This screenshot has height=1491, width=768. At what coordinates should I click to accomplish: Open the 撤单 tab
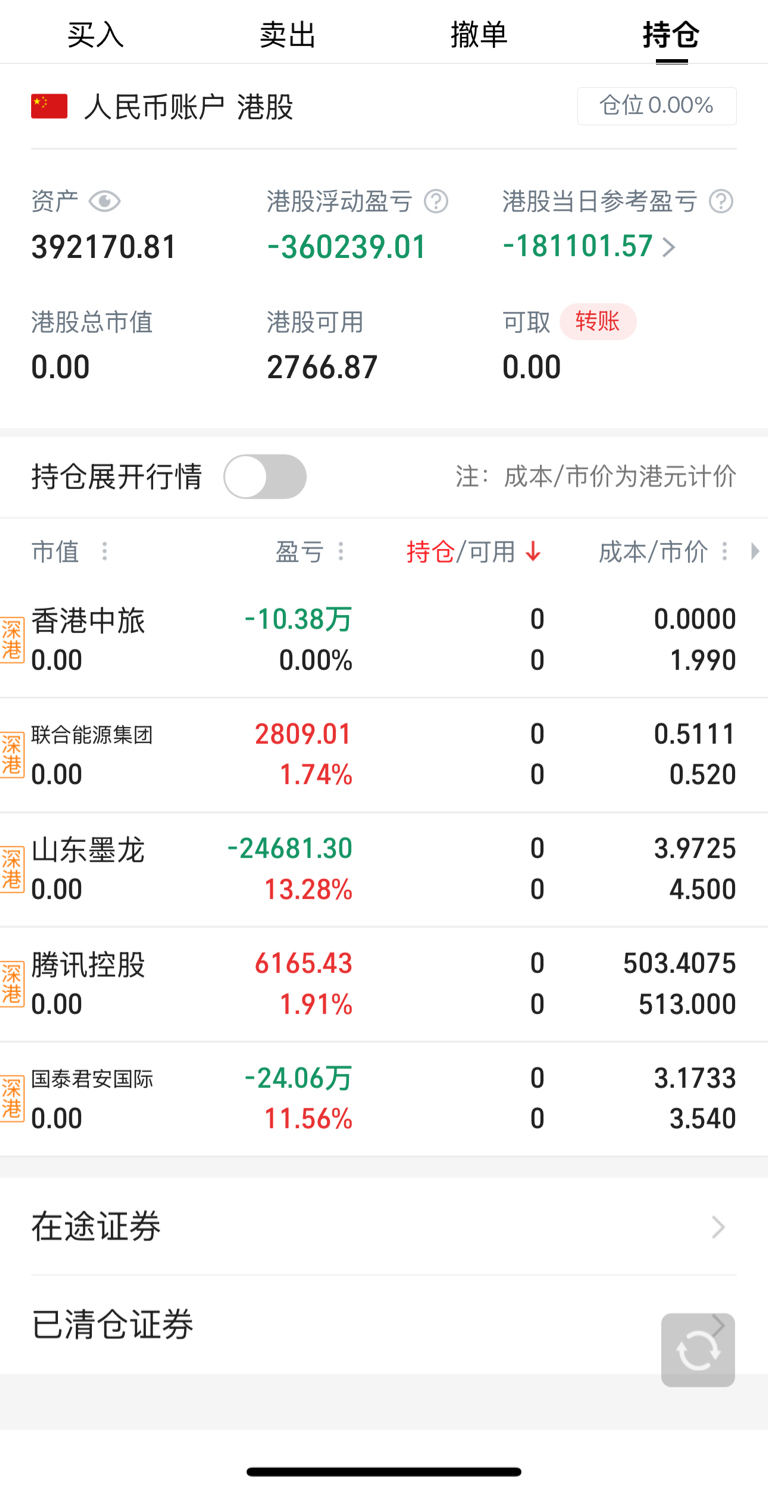[x=480, y=35]
